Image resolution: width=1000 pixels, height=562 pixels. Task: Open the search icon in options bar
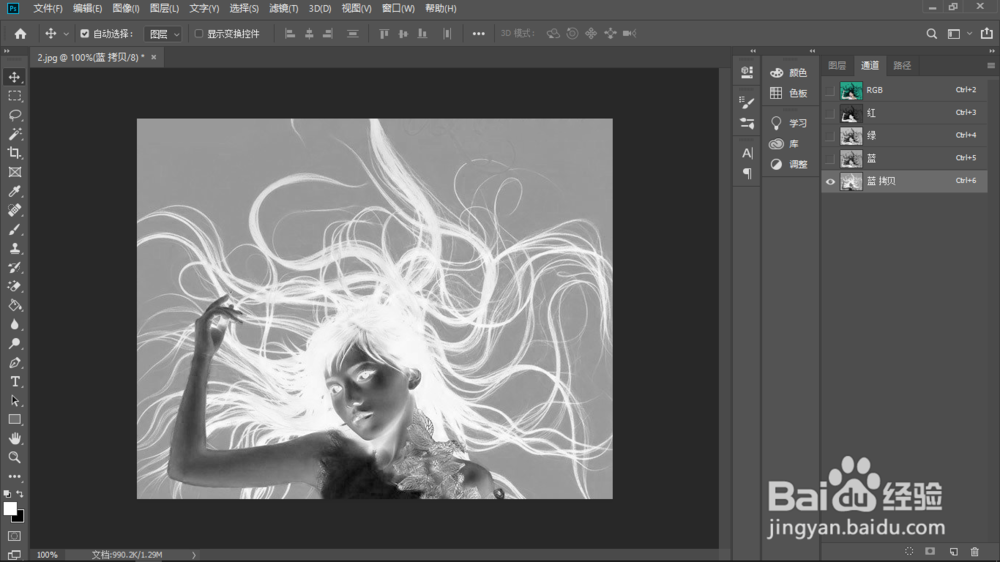click(x=932, y=34)
